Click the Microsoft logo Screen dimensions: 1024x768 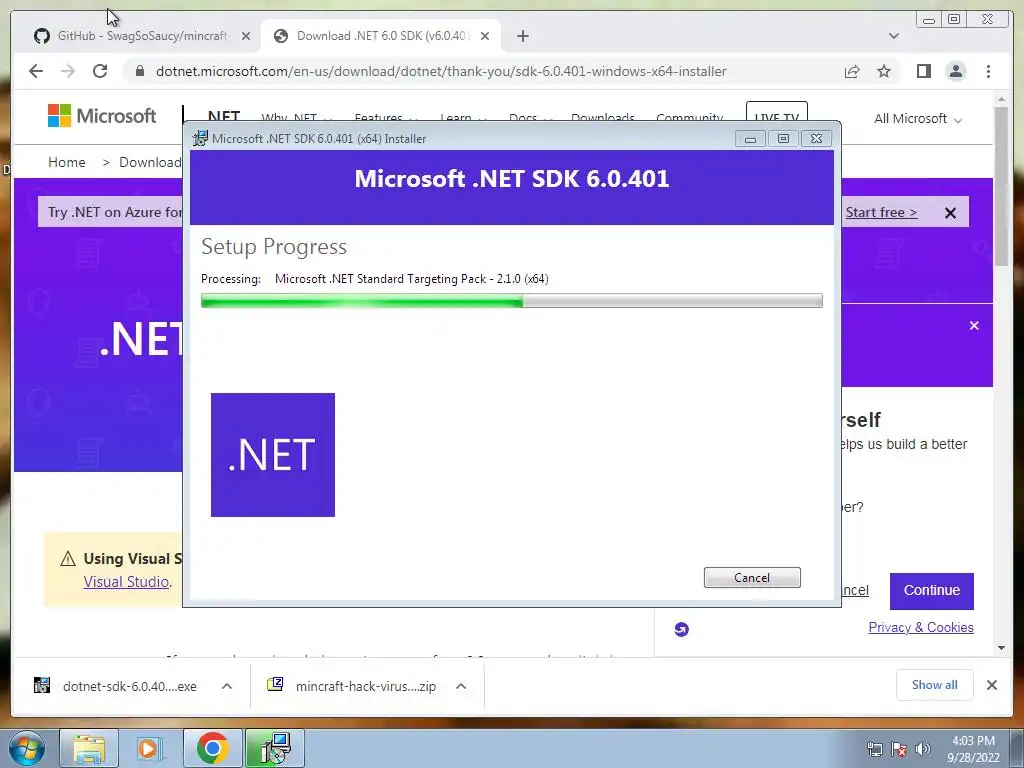102,116
